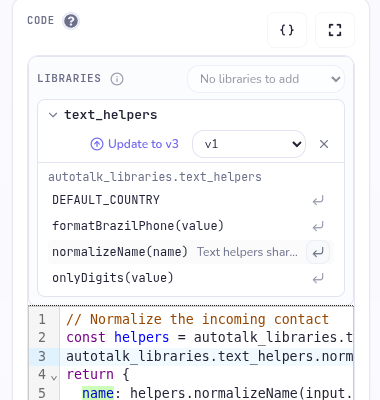Image resolution: width=380 pixels, height=400 pixels.
Task: Open the No libraries to add dropdown
Action: pyautogui.click(x=266, y=79)
